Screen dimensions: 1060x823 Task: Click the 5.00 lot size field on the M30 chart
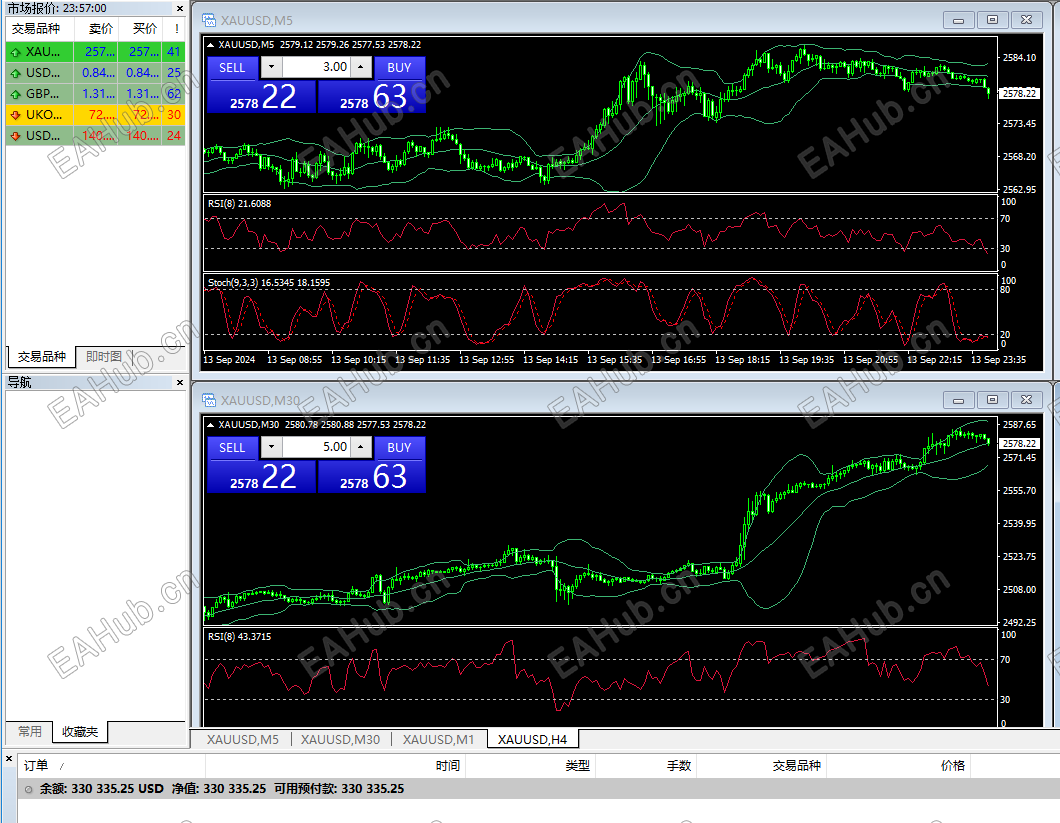point(316,447)
